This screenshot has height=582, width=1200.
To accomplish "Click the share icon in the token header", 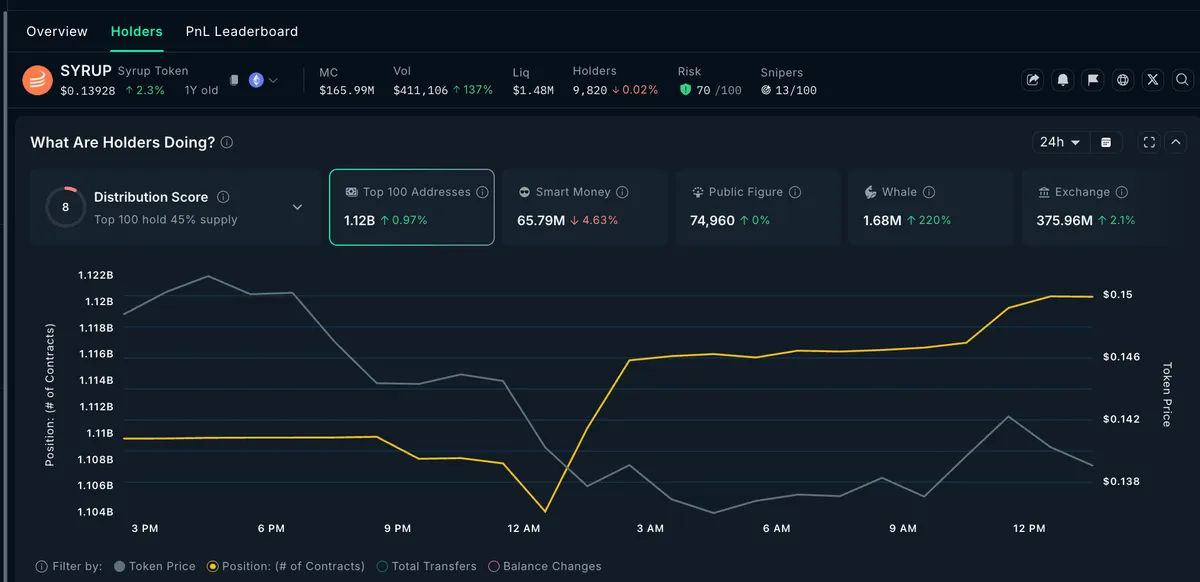I will [x=1033, y=80].
